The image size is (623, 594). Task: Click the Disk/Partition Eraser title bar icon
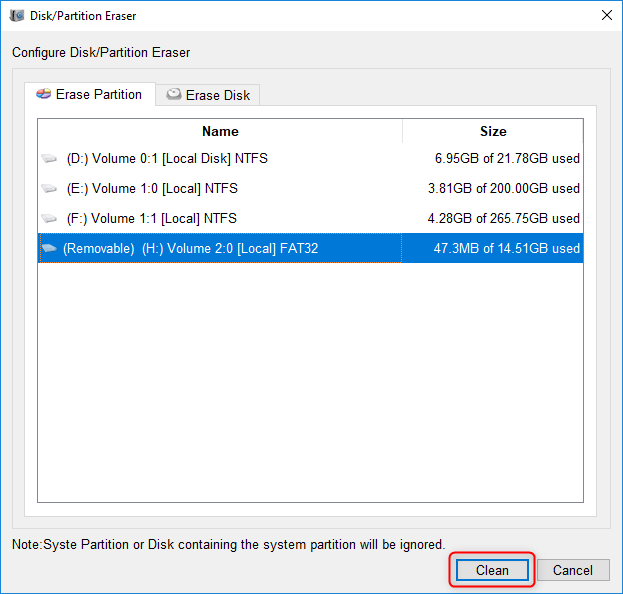coord(17,16)
